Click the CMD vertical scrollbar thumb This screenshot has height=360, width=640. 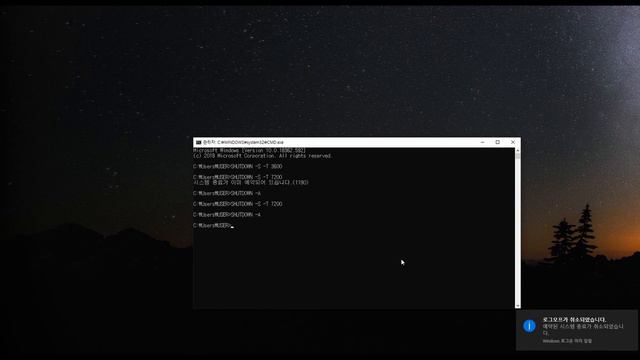click(x=518, y=156)
